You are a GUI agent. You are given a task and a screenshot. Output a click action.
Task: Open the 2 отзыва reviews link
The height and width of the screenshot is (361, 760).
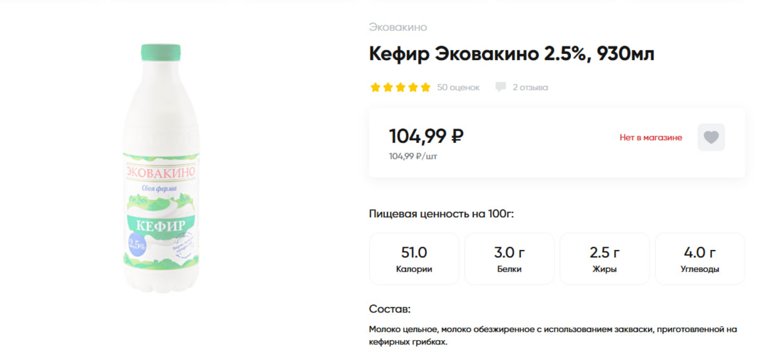(x=530, y=87)
